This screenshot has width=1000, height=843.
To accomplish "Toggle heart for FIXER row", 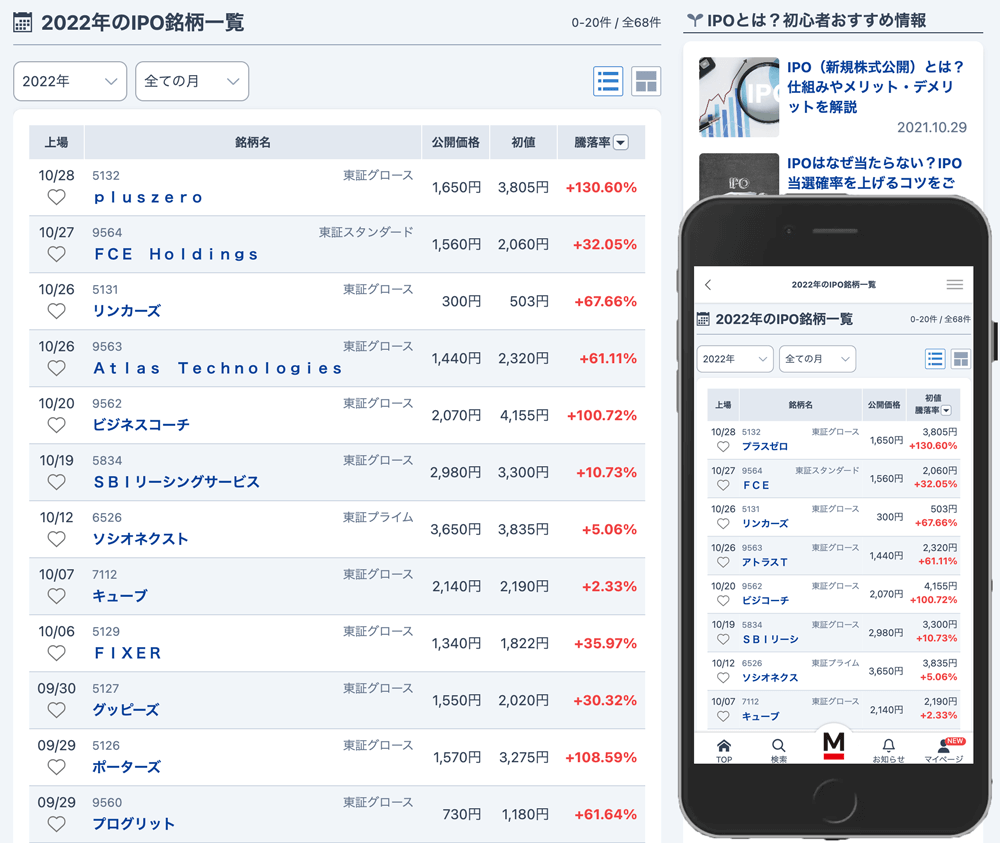I will pyautogui.click(x=57, y=653).
